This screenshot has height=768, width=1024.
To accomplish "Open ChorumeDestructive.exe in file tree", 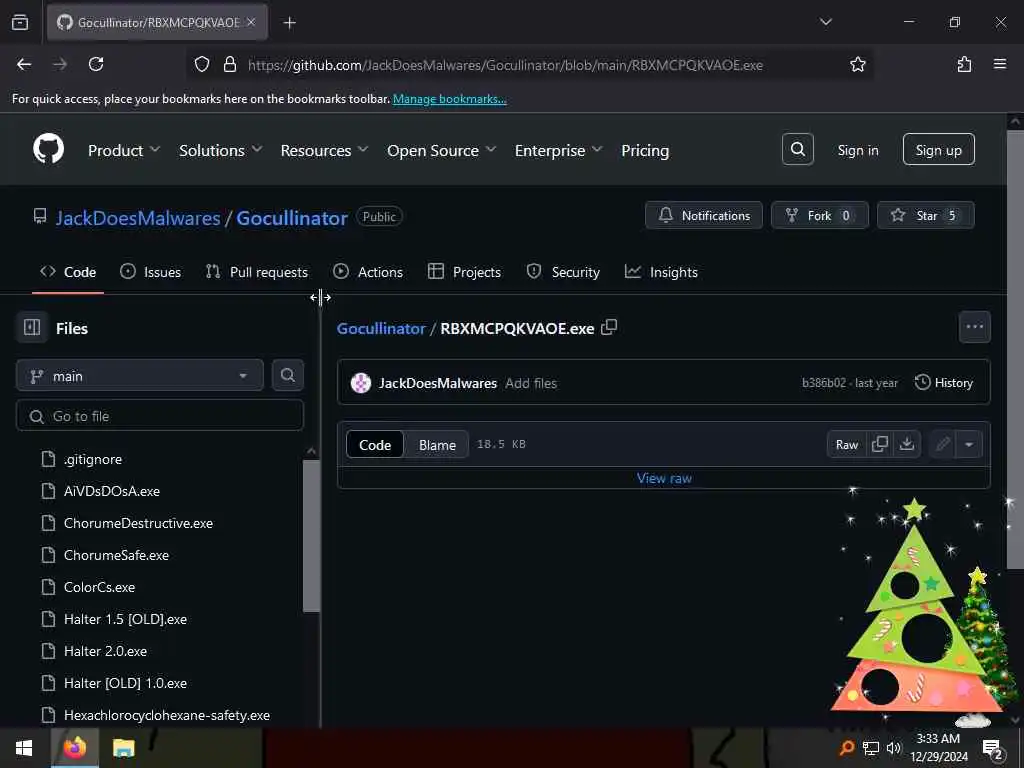I will 138,523.
